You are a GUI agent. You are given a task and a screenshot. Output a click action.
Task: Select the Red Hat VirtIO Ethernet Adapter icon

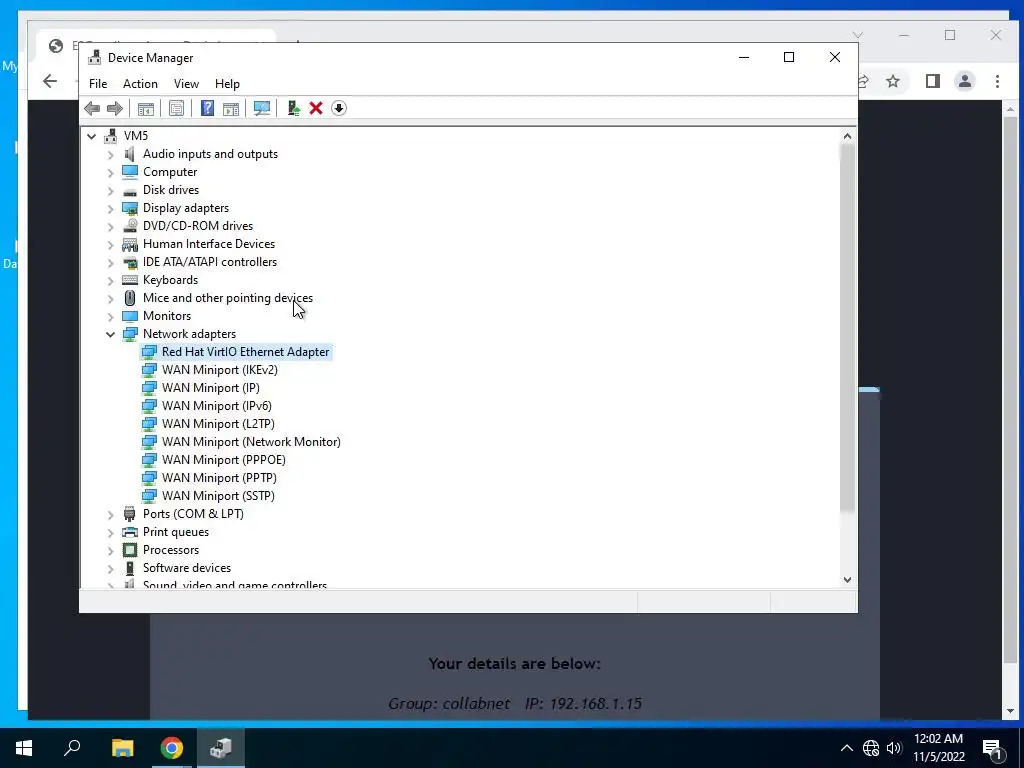click(149, 352)
